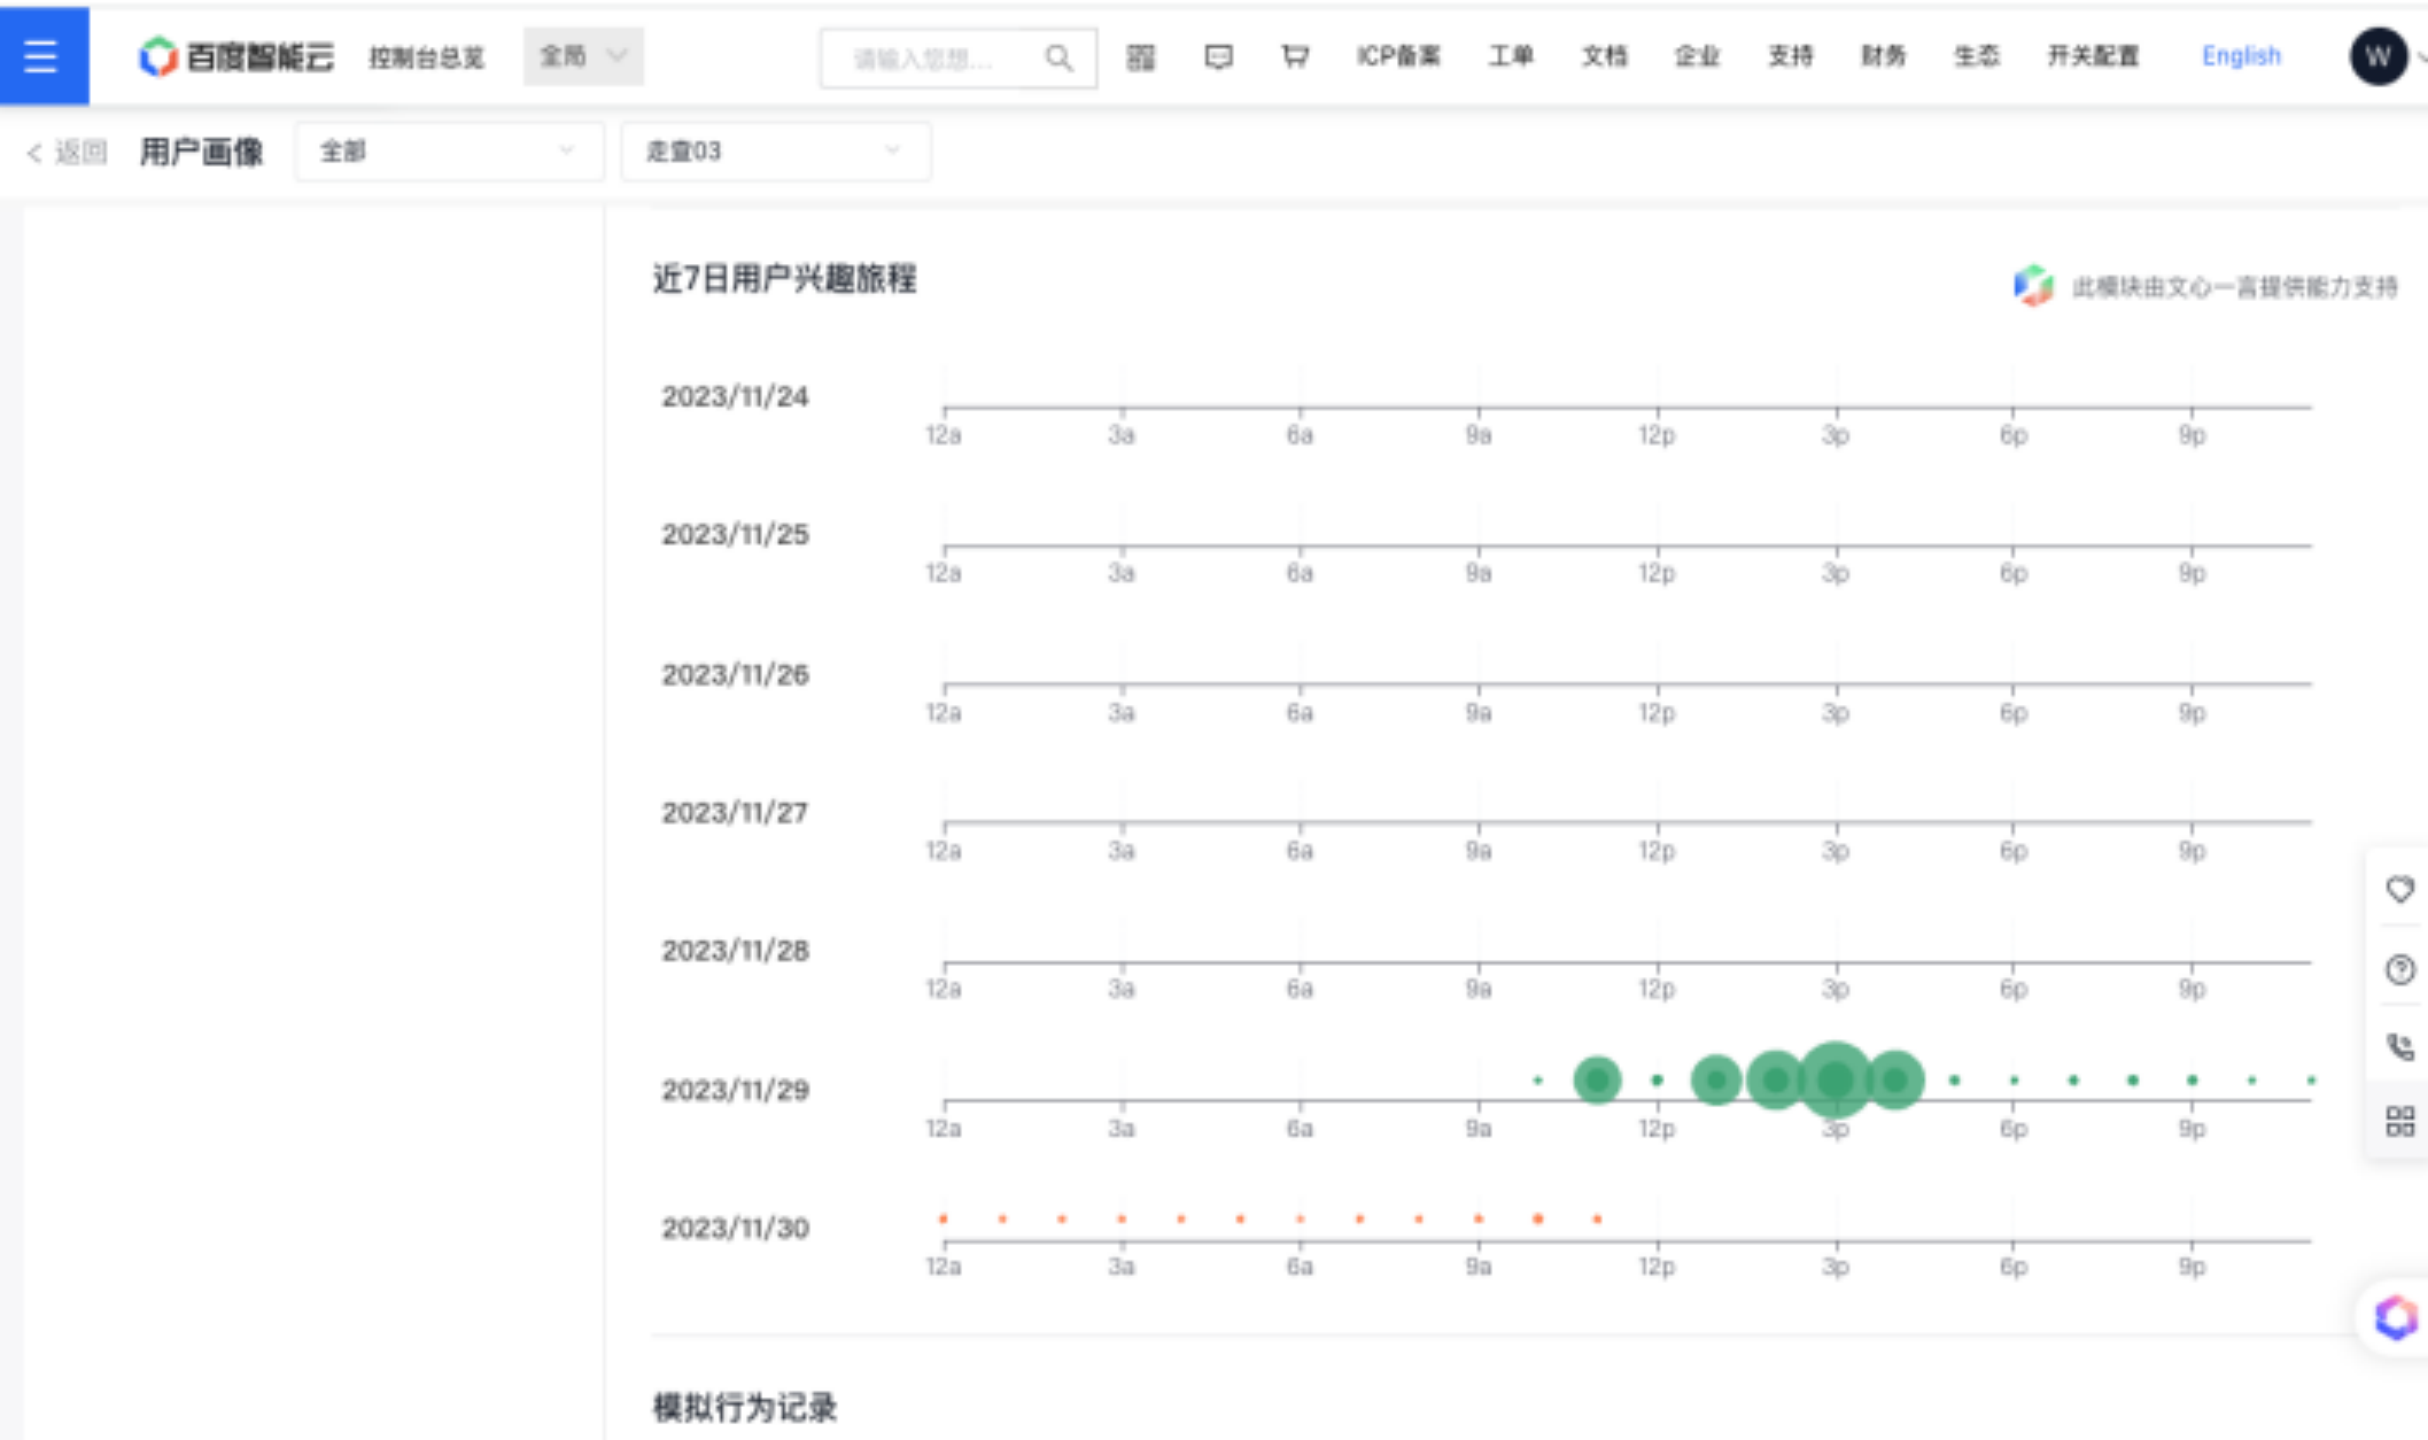
Task: Expand the 全部 filter dropdown
Action: [449, 152]
